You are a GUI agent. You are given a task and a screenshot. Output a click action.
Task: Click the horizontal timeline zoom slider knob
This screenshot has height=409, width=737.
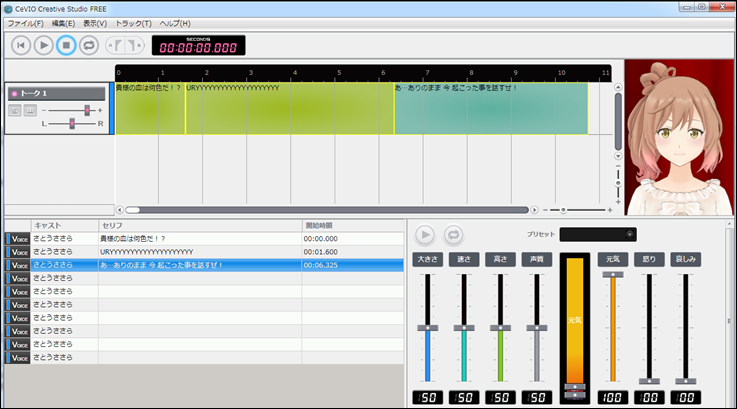pos(563,210)
